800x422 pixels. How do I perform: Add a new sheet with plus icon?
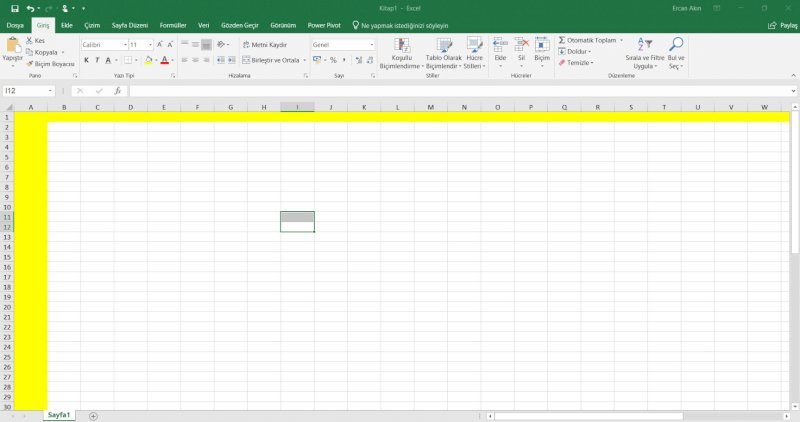(x=93, y=415)
